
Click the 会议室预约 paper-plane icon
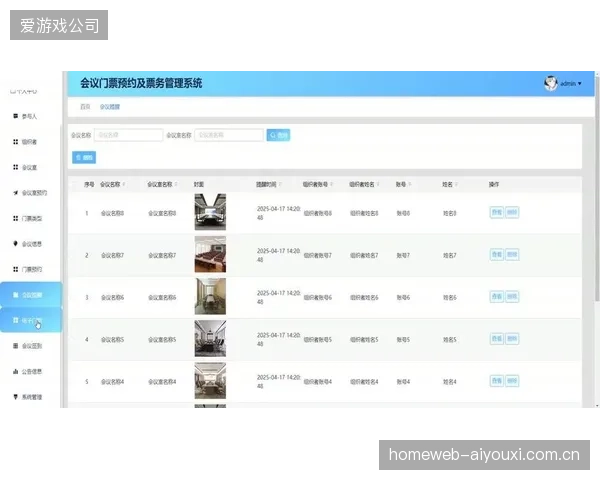pyautogui.click(x=15, y=193)
